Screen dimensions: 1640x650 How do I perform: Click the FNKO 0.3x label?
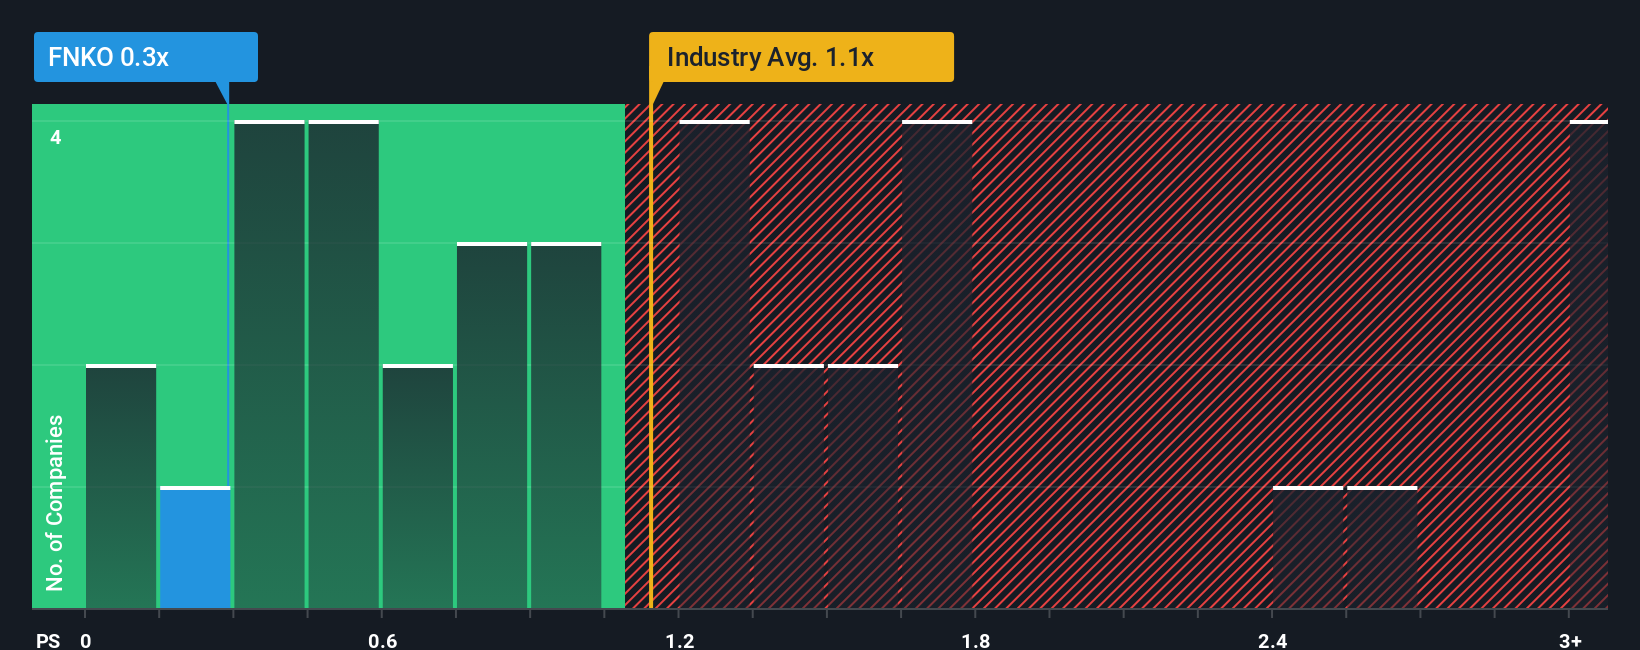[x=146, y=57]
